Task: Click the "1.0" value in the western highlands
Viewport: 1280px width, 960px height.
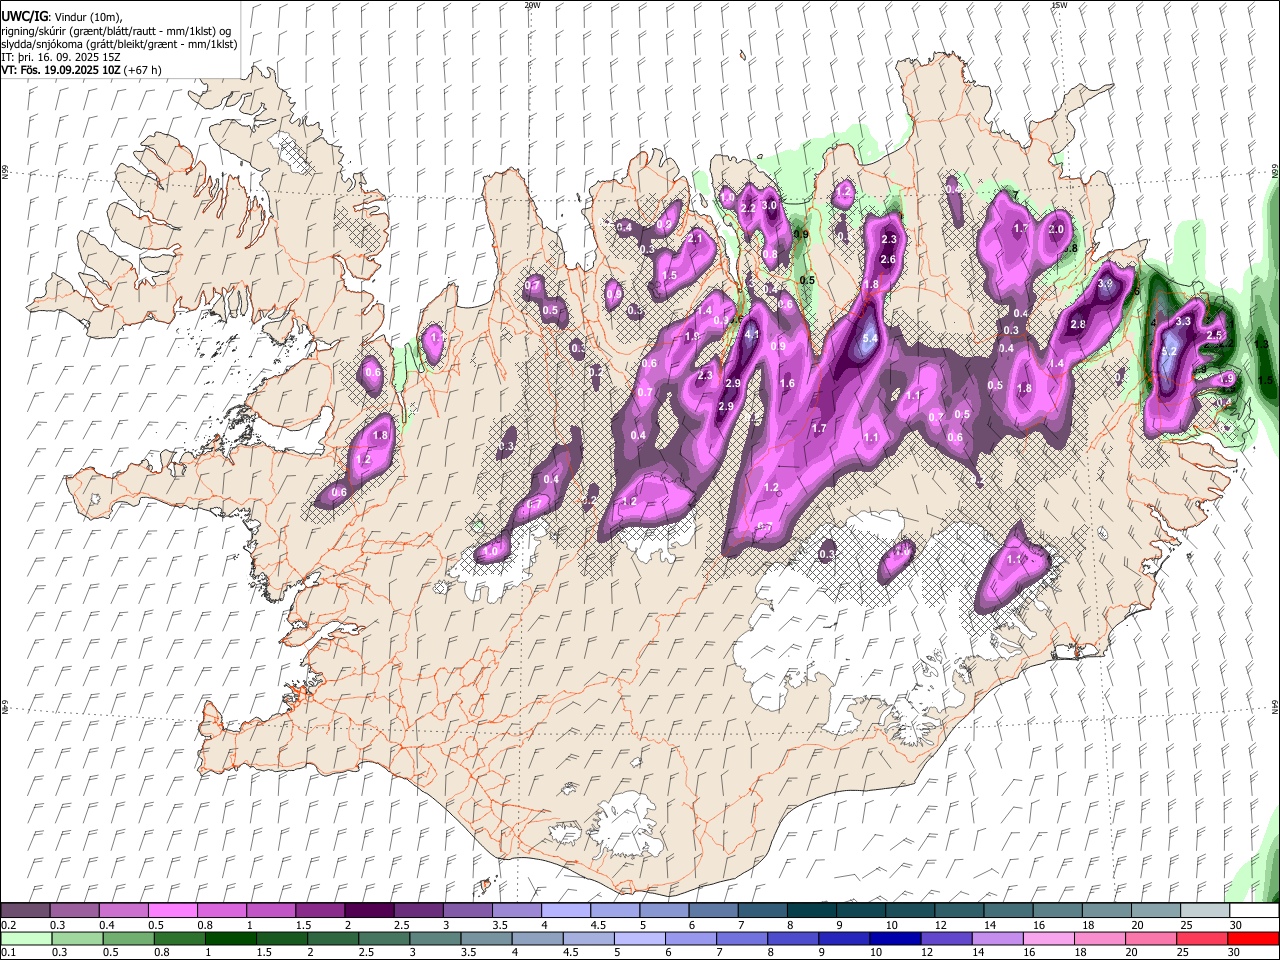Action: coord(491,552)
